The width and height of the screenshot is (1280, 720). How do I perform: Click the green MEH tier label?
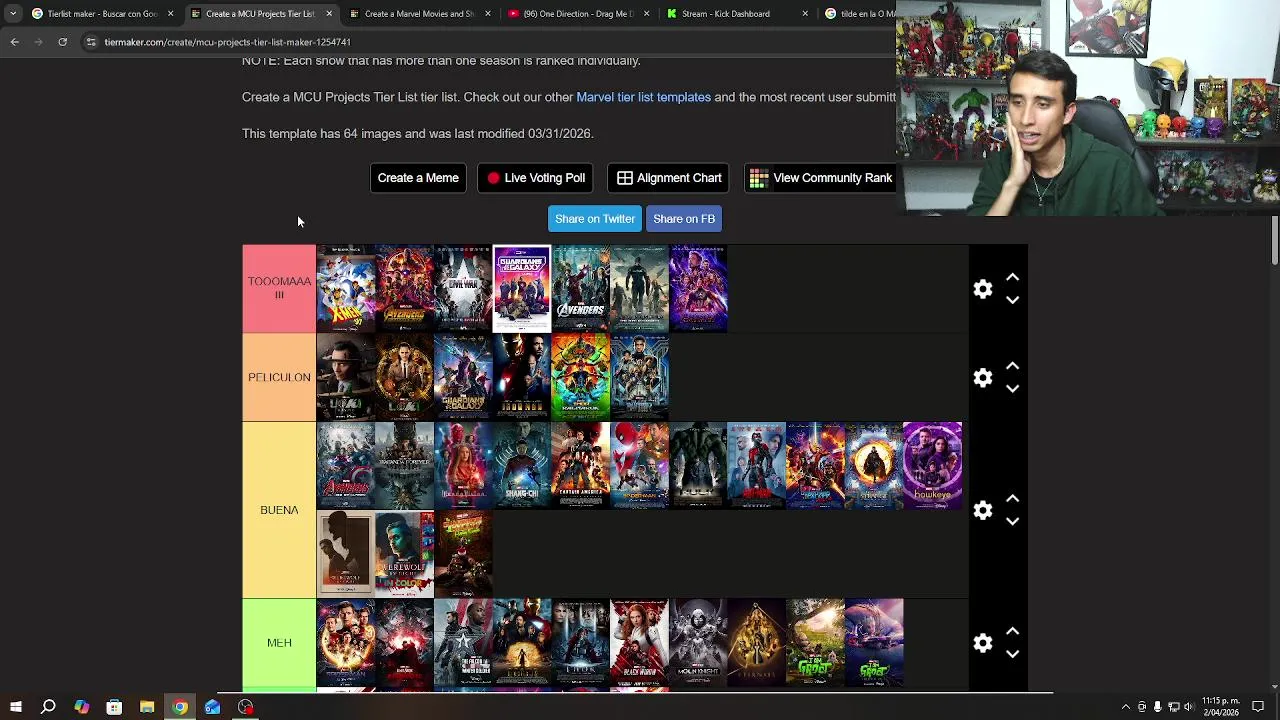[x=279, y=643]
